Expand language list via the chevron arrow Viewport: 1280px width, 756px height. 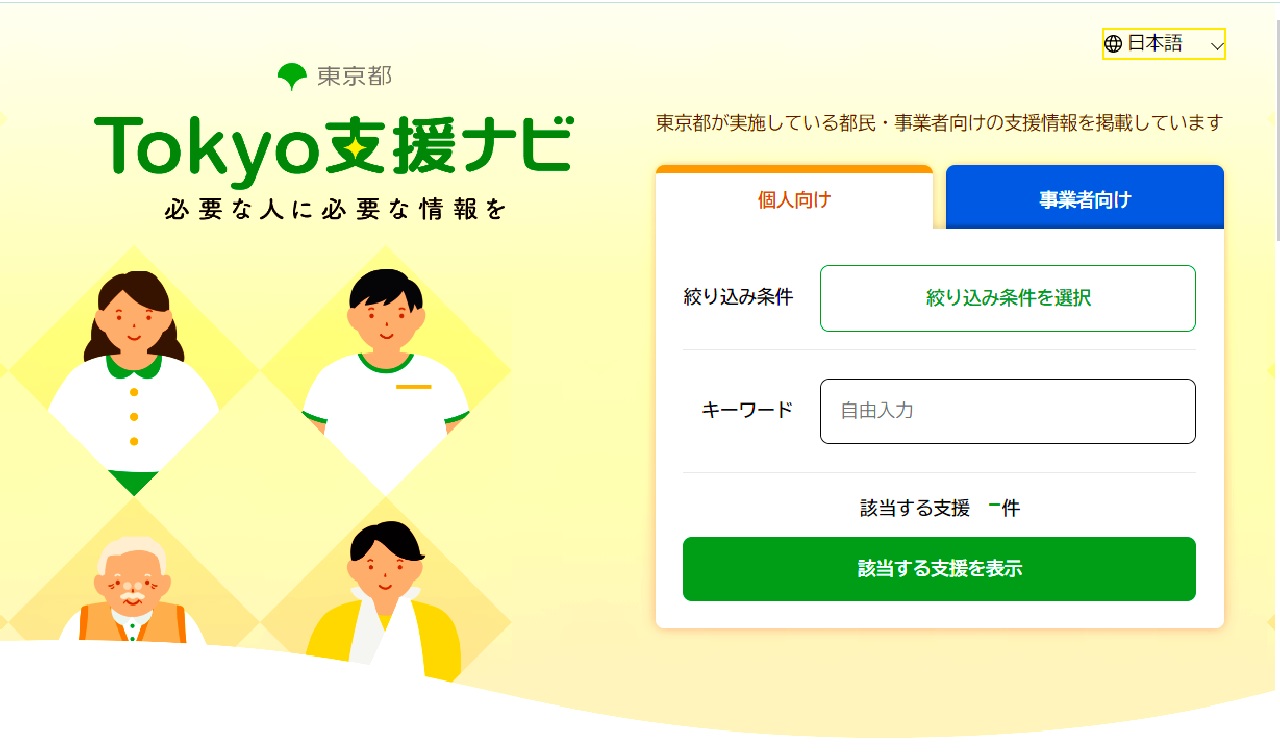(1216, 46)
